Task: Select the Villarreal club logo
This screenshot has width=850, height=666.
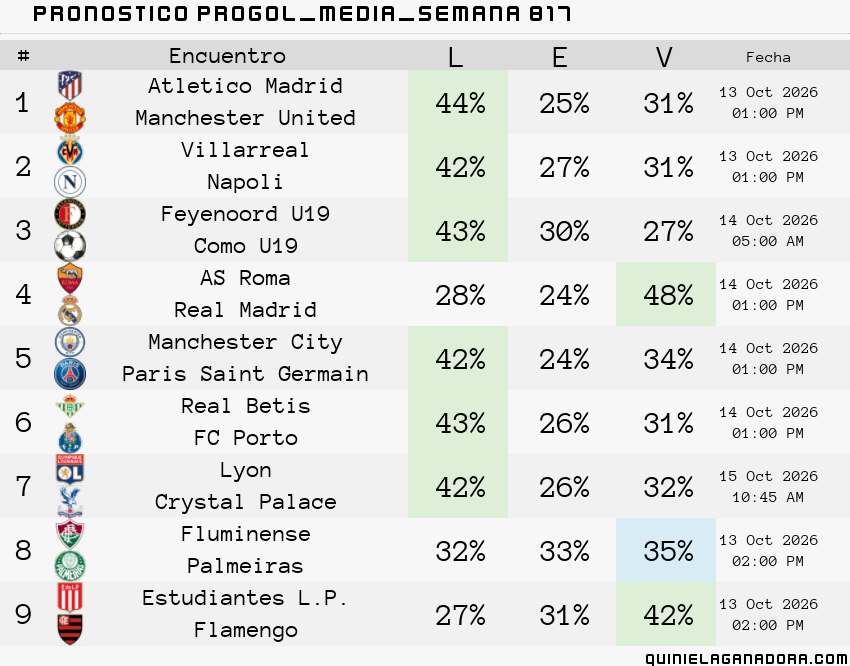Action: pos(70,150)
